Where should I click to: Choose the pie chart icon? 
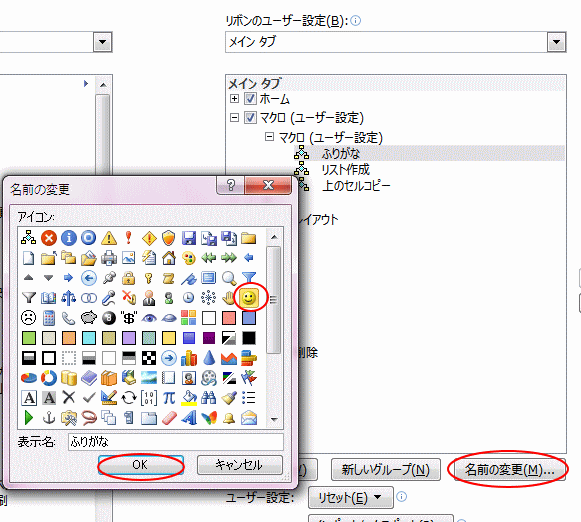pyautogui.click(x=29, y=378)
